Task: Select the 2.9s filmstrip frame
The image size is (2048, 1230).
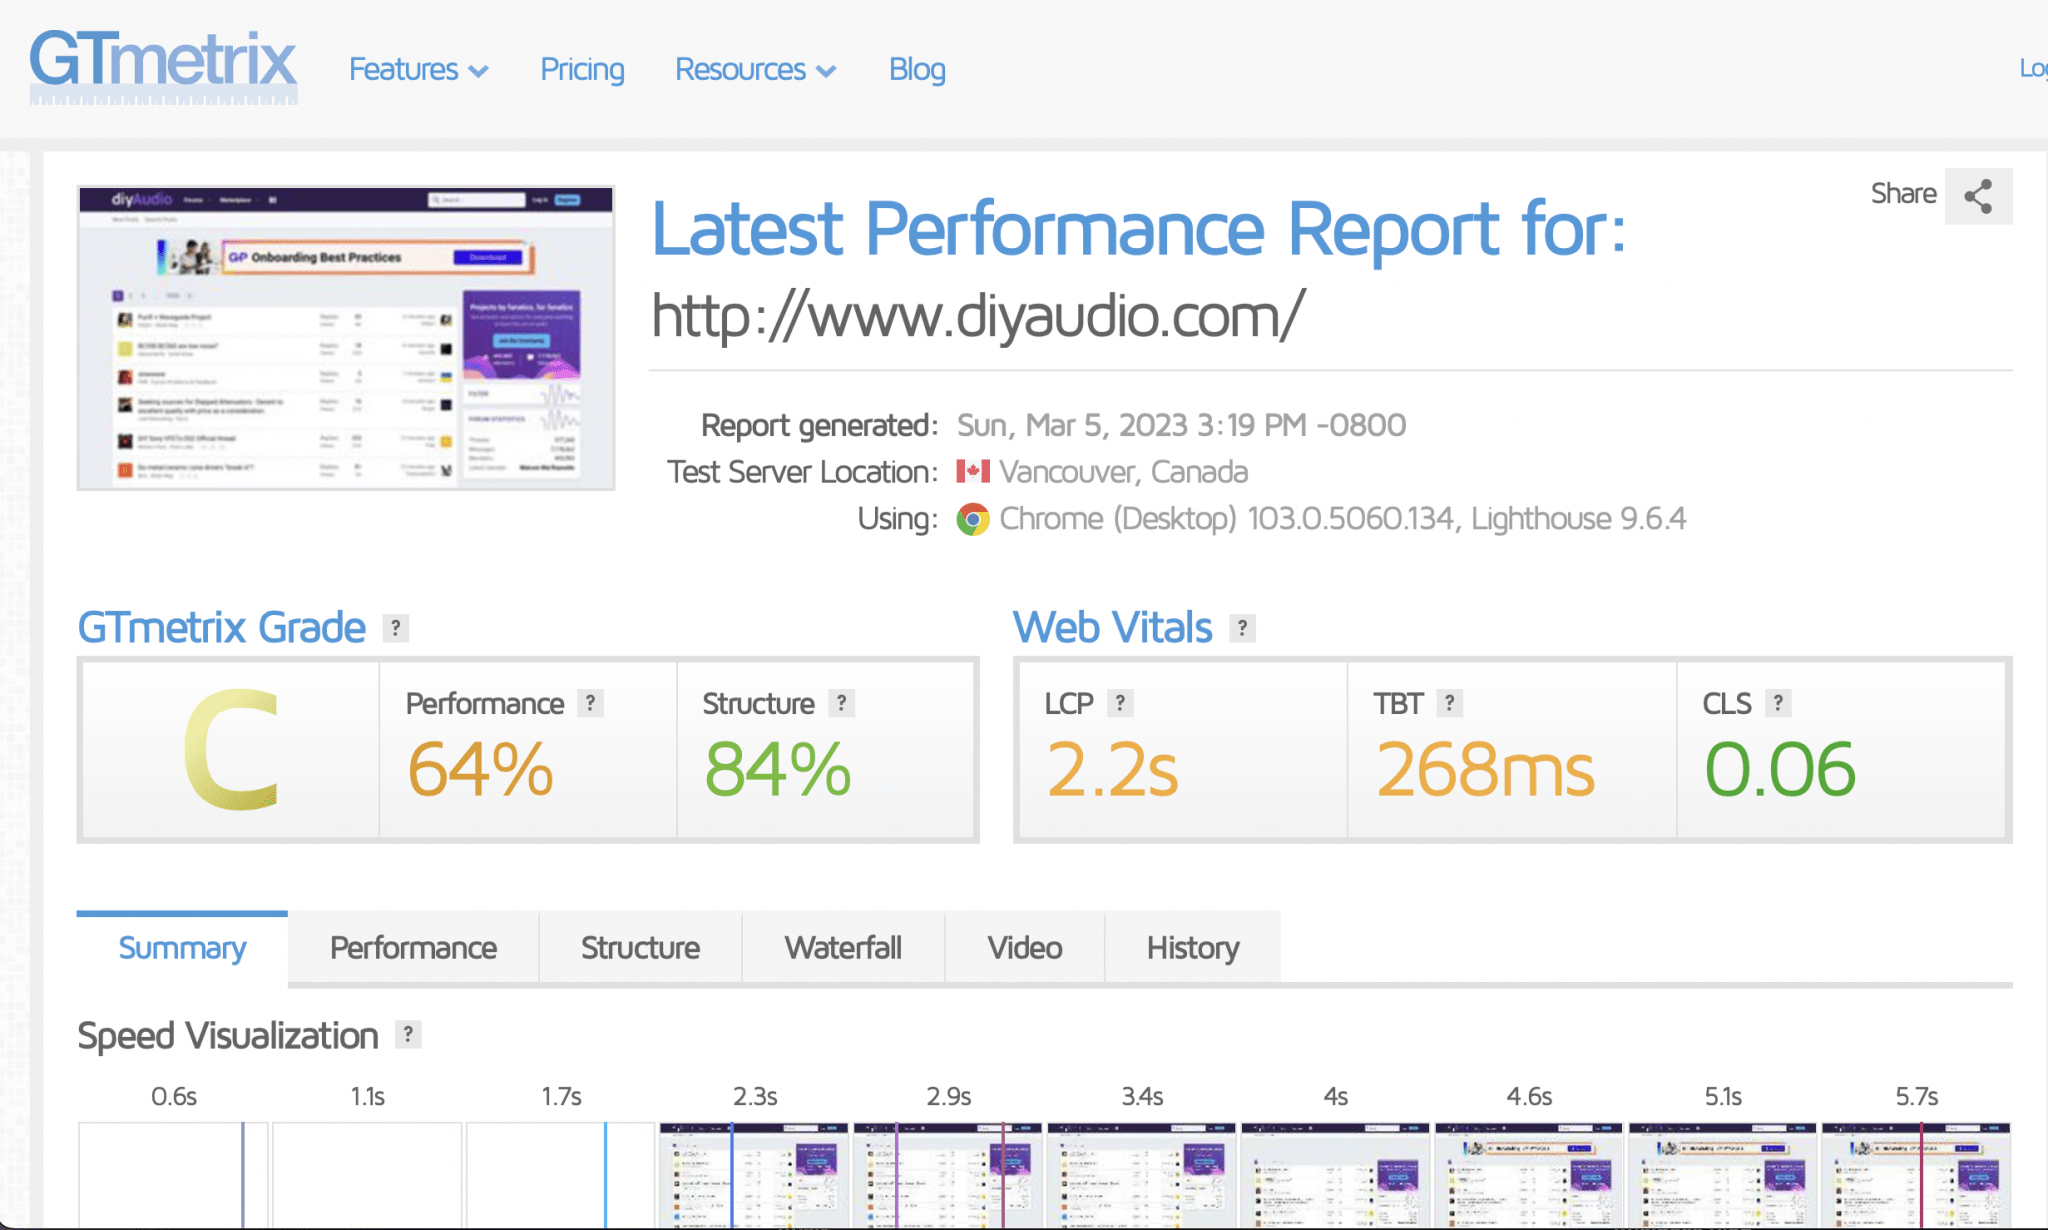Action: (948, 1175)
